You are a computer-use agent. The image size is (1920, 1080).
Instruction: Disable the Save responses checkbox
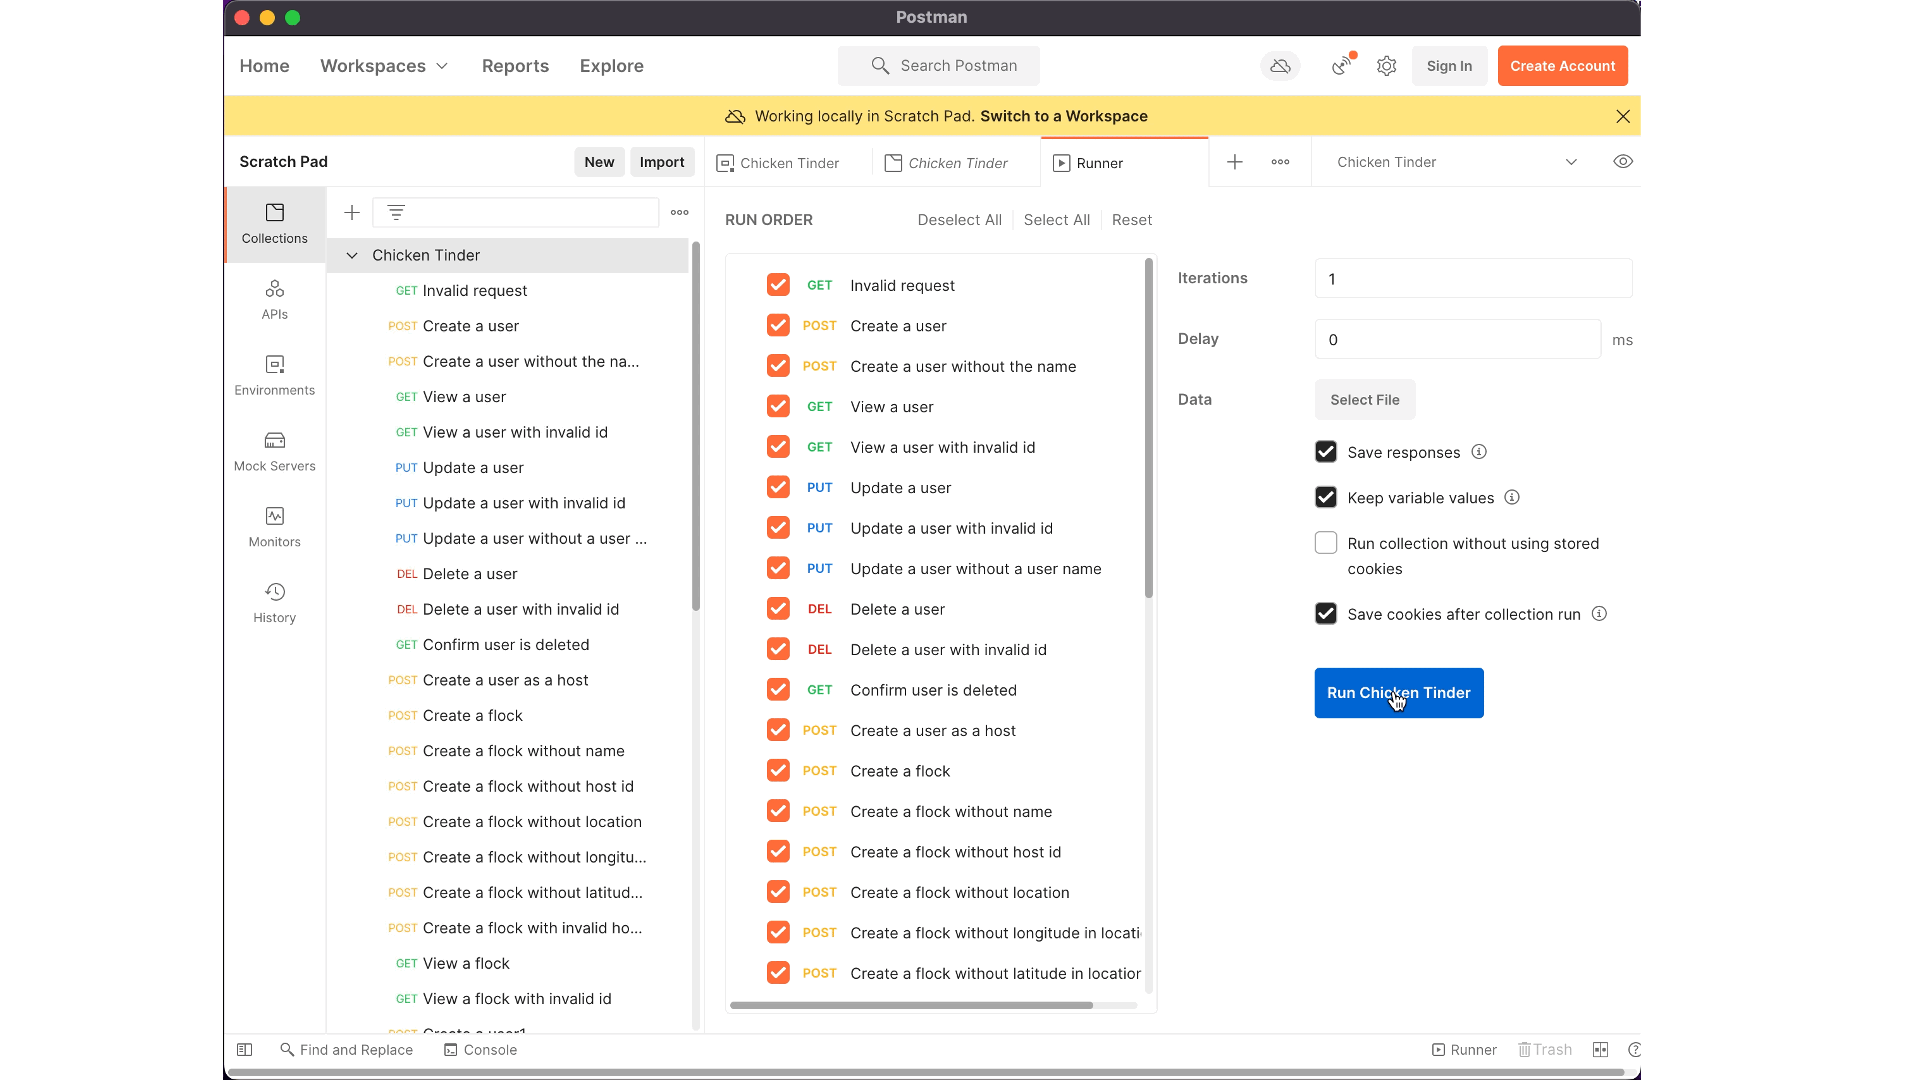click(x=1326, y=452)
